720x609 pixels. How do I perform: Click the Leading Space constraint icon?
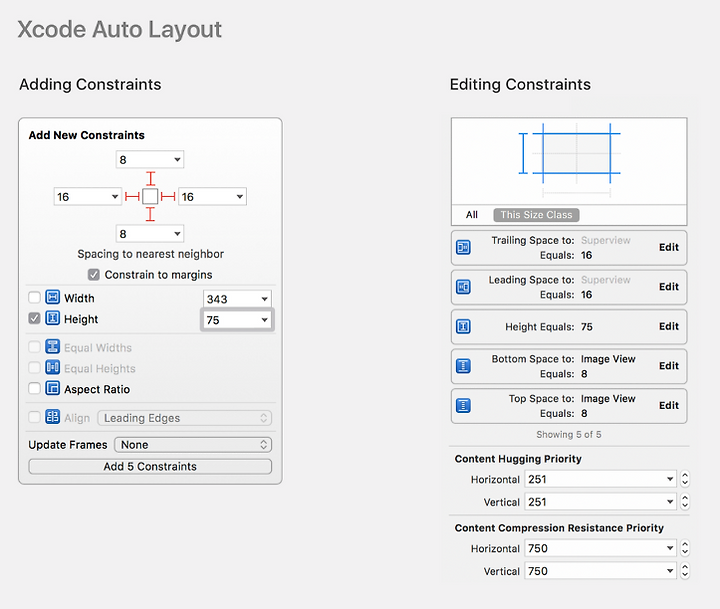tap(463, 287)
